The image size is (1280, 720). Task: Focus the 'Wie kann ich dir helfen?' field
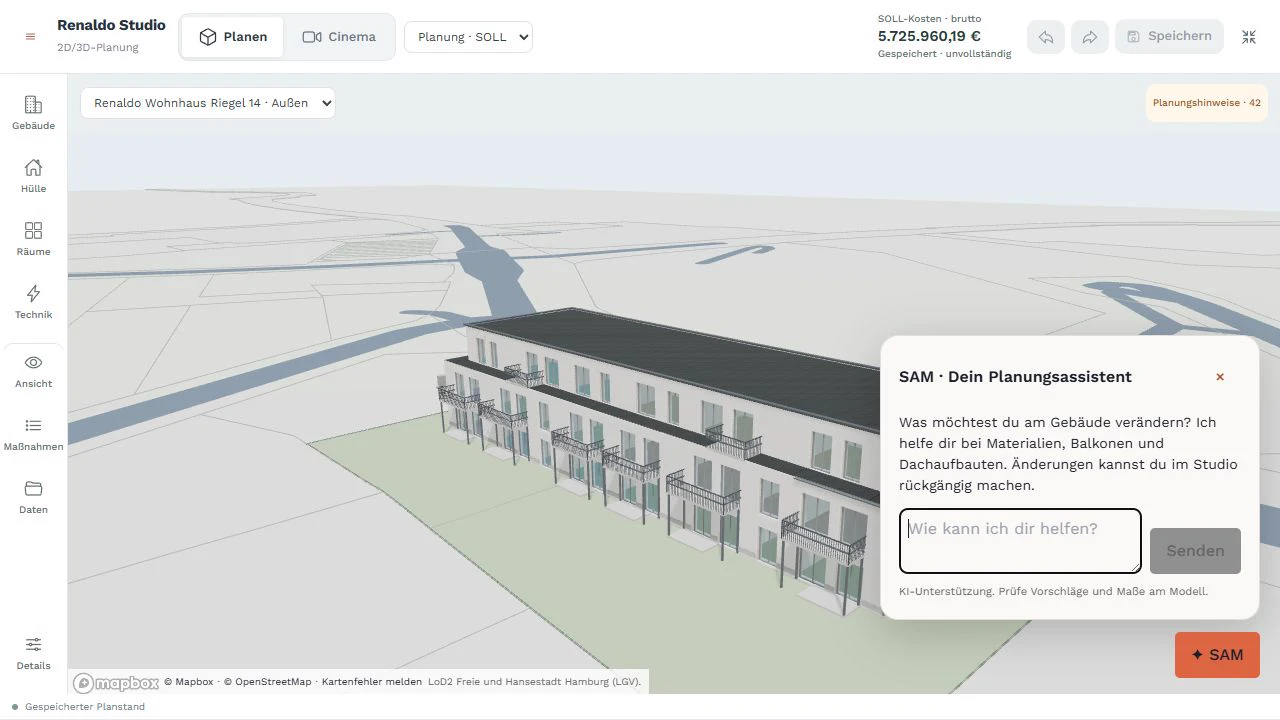(1020, 541)
